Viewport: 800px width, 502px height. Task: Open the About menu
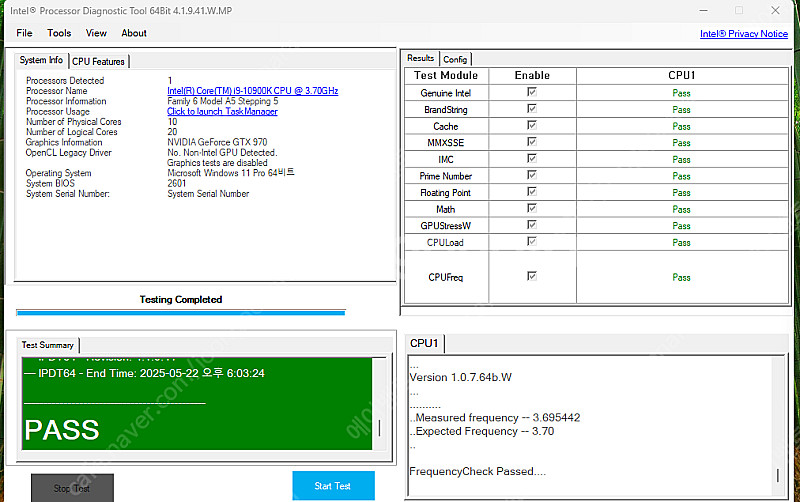(x=134, y=33)
